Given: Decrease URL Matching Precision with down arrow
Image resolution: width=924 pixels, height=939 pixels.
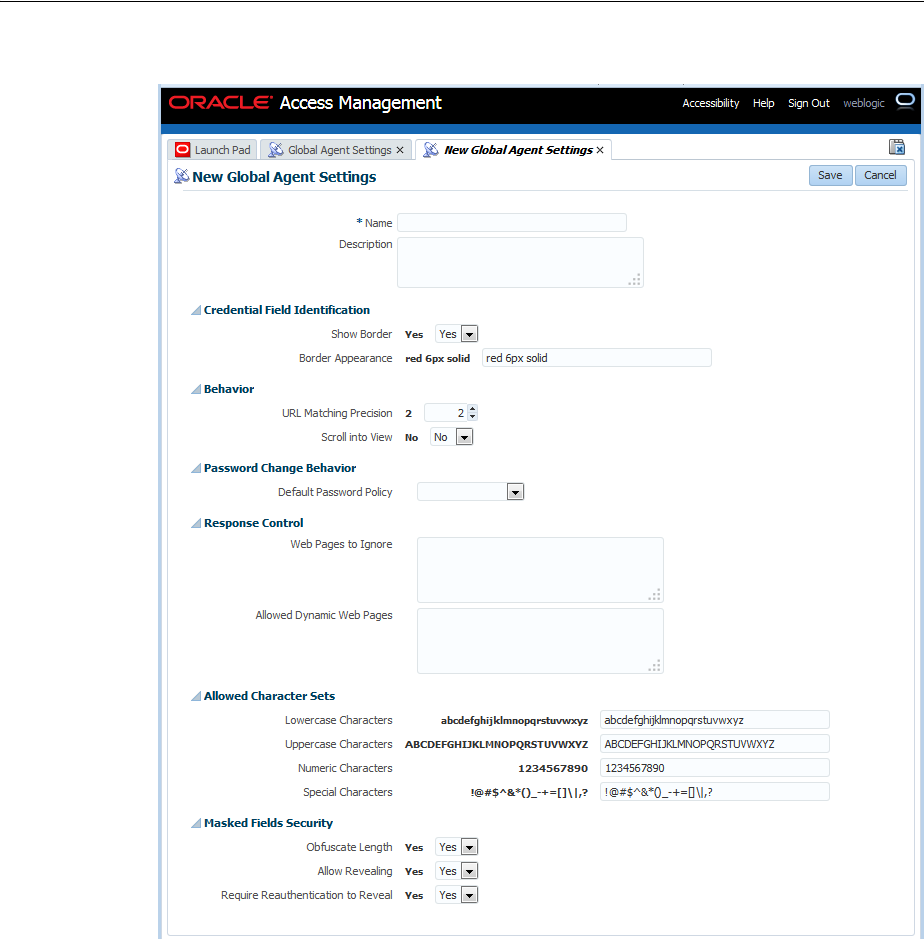Looking at the screenshot, I should click(472, 417).
